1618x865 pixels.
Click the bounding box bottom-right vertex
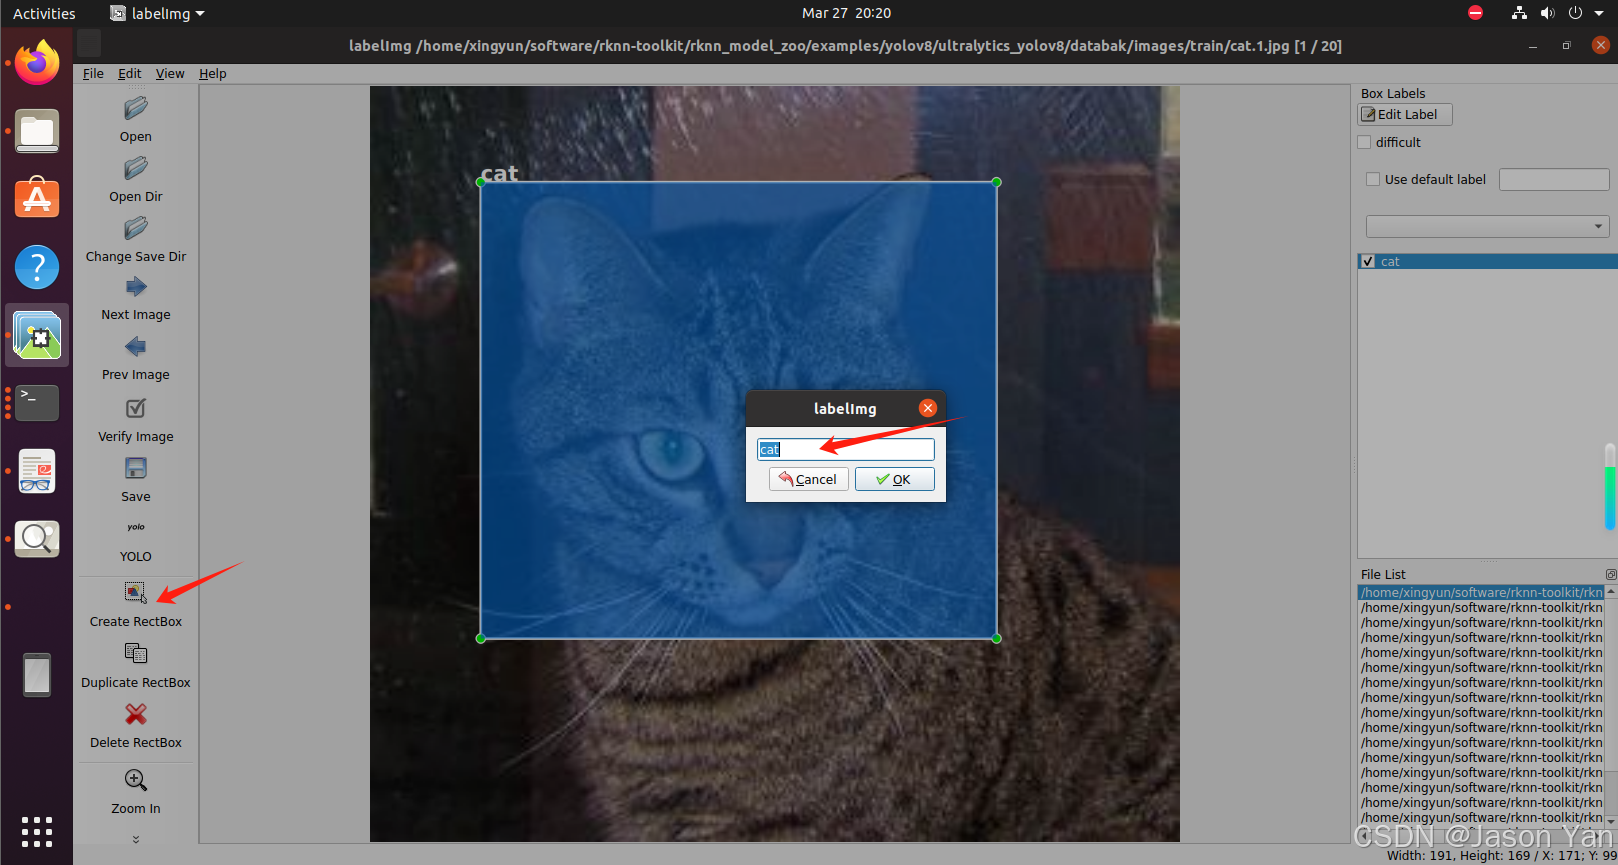tap(997, 638)
